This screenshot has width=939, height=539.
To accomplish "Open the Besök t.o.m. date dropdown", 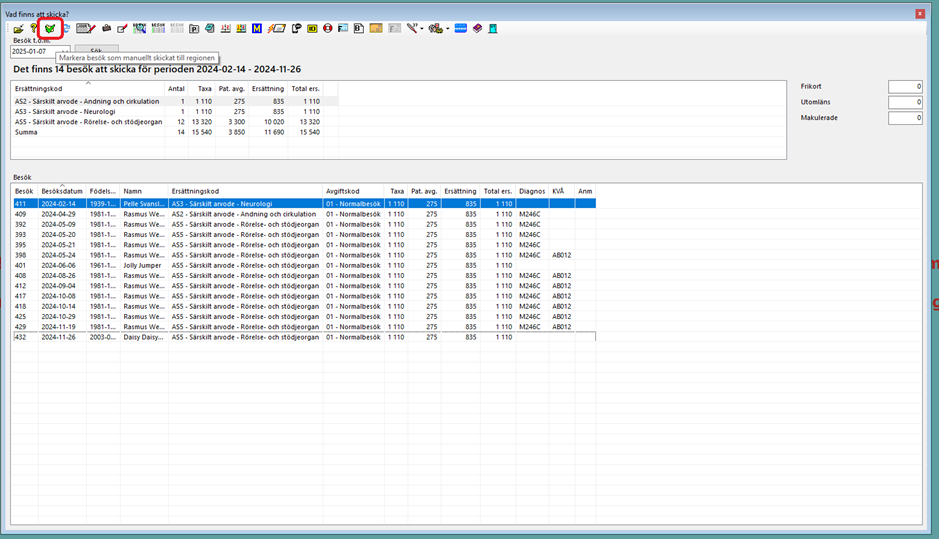I will point(65,52).
